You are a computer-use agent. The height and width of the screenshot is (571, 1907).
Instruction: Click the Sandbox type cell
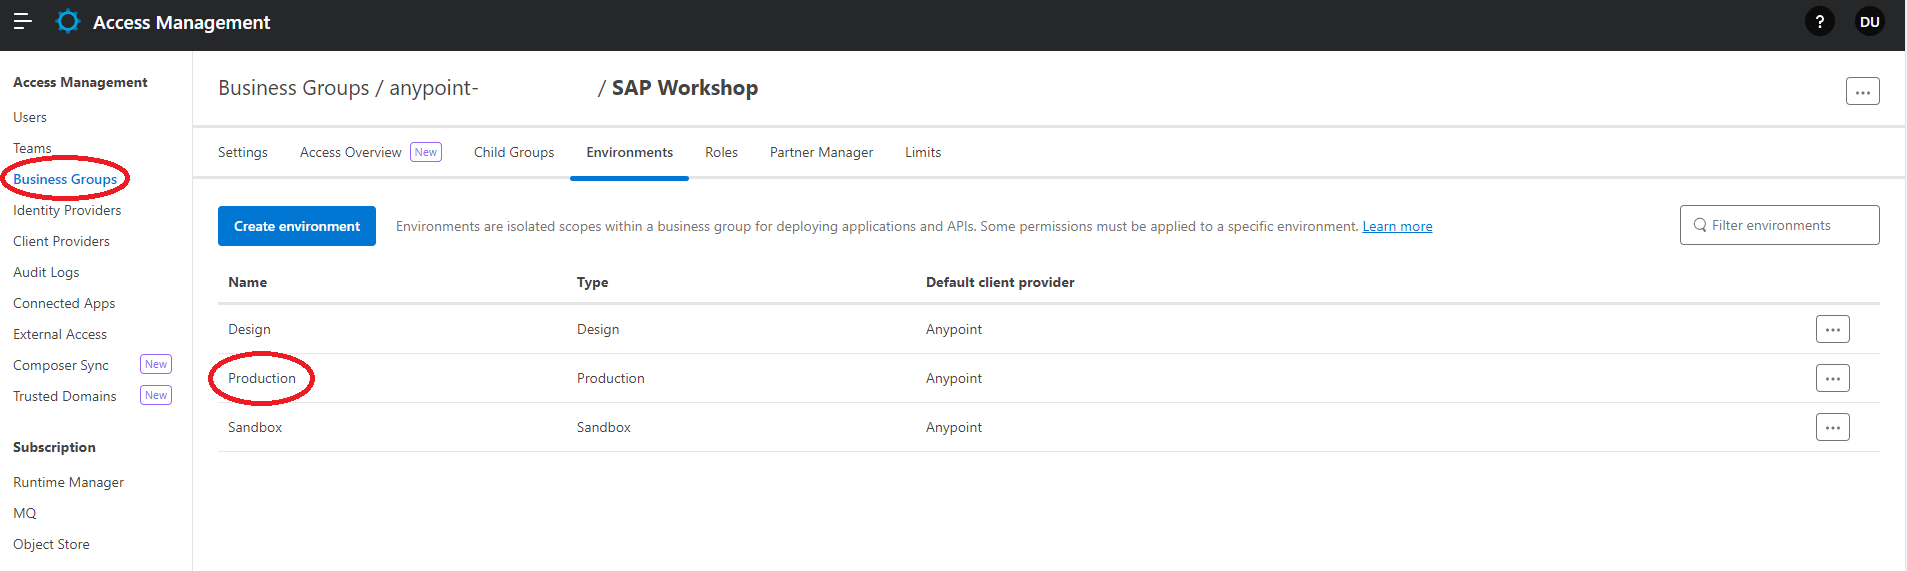tap(604, 427)
